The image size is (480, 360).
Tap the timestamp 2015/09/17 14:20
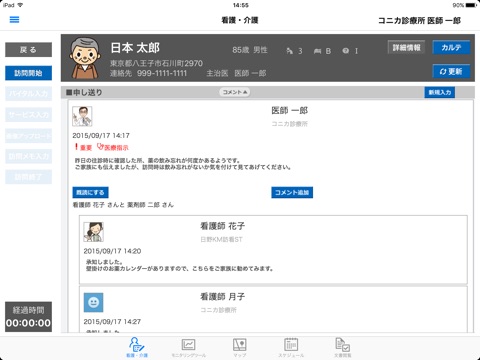click(x=112, y=251)
